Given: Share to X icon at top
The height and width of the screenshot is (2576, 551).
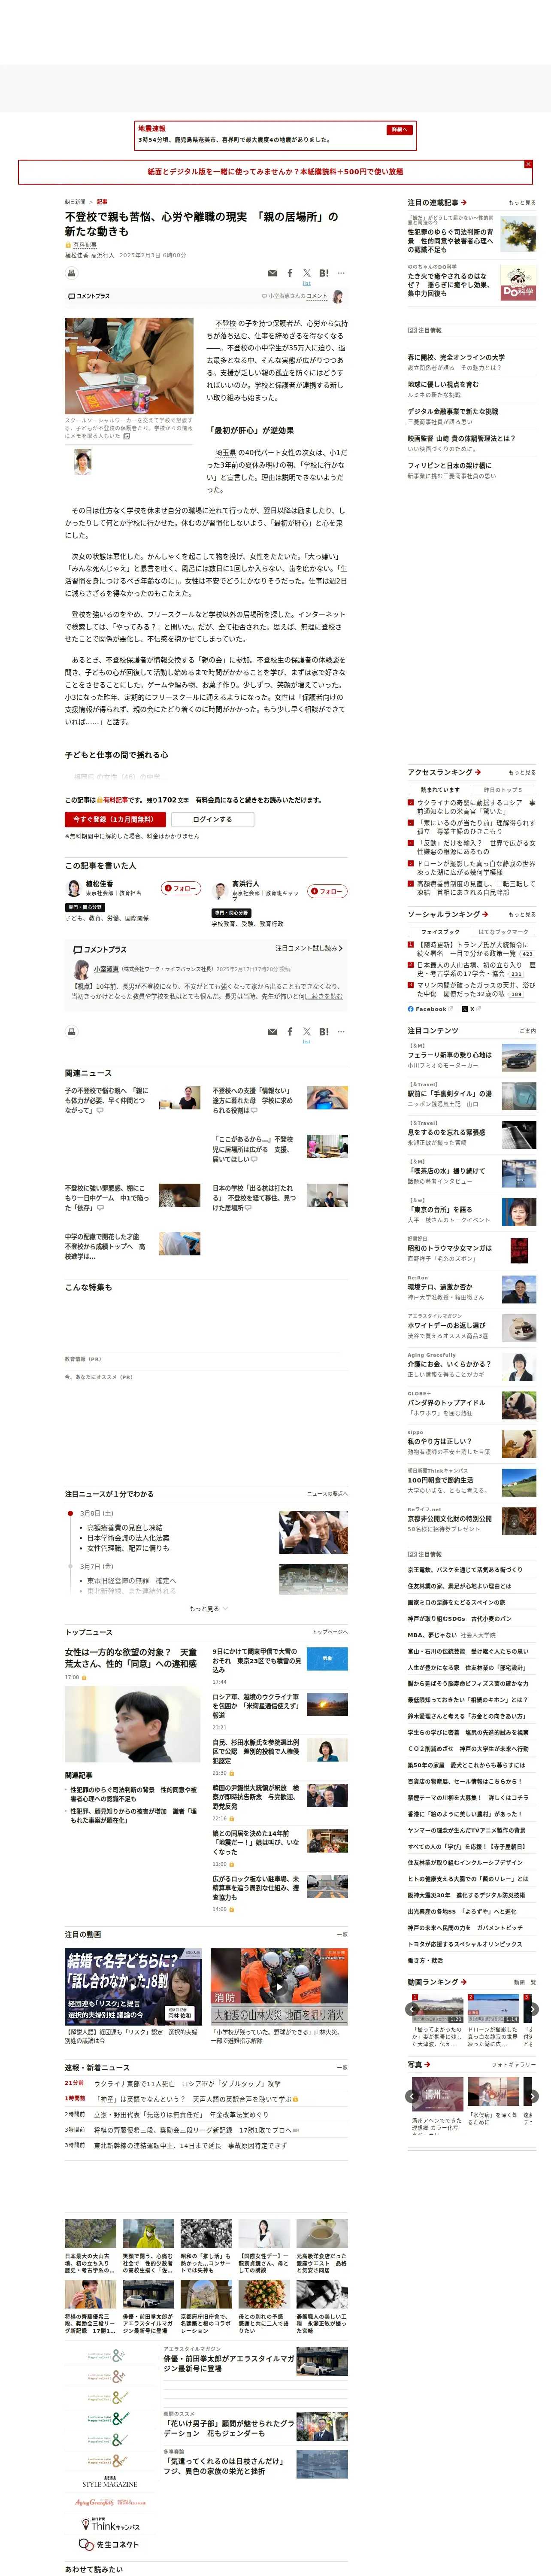Looking at the screenshot, I should (307, 273).
